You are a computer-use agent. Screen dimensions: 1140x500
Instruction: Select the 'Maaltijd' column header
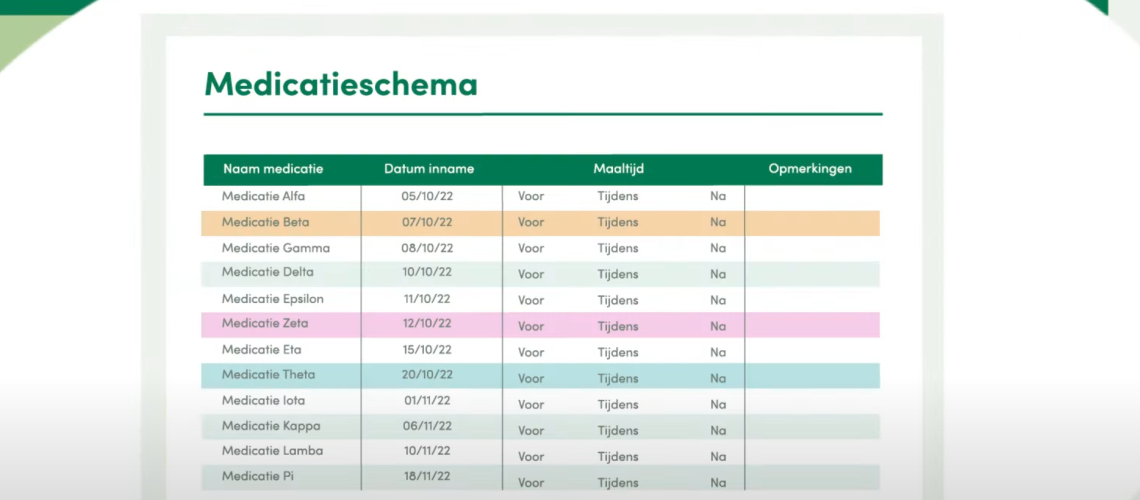pyautogui.click(x=618, y=169)
